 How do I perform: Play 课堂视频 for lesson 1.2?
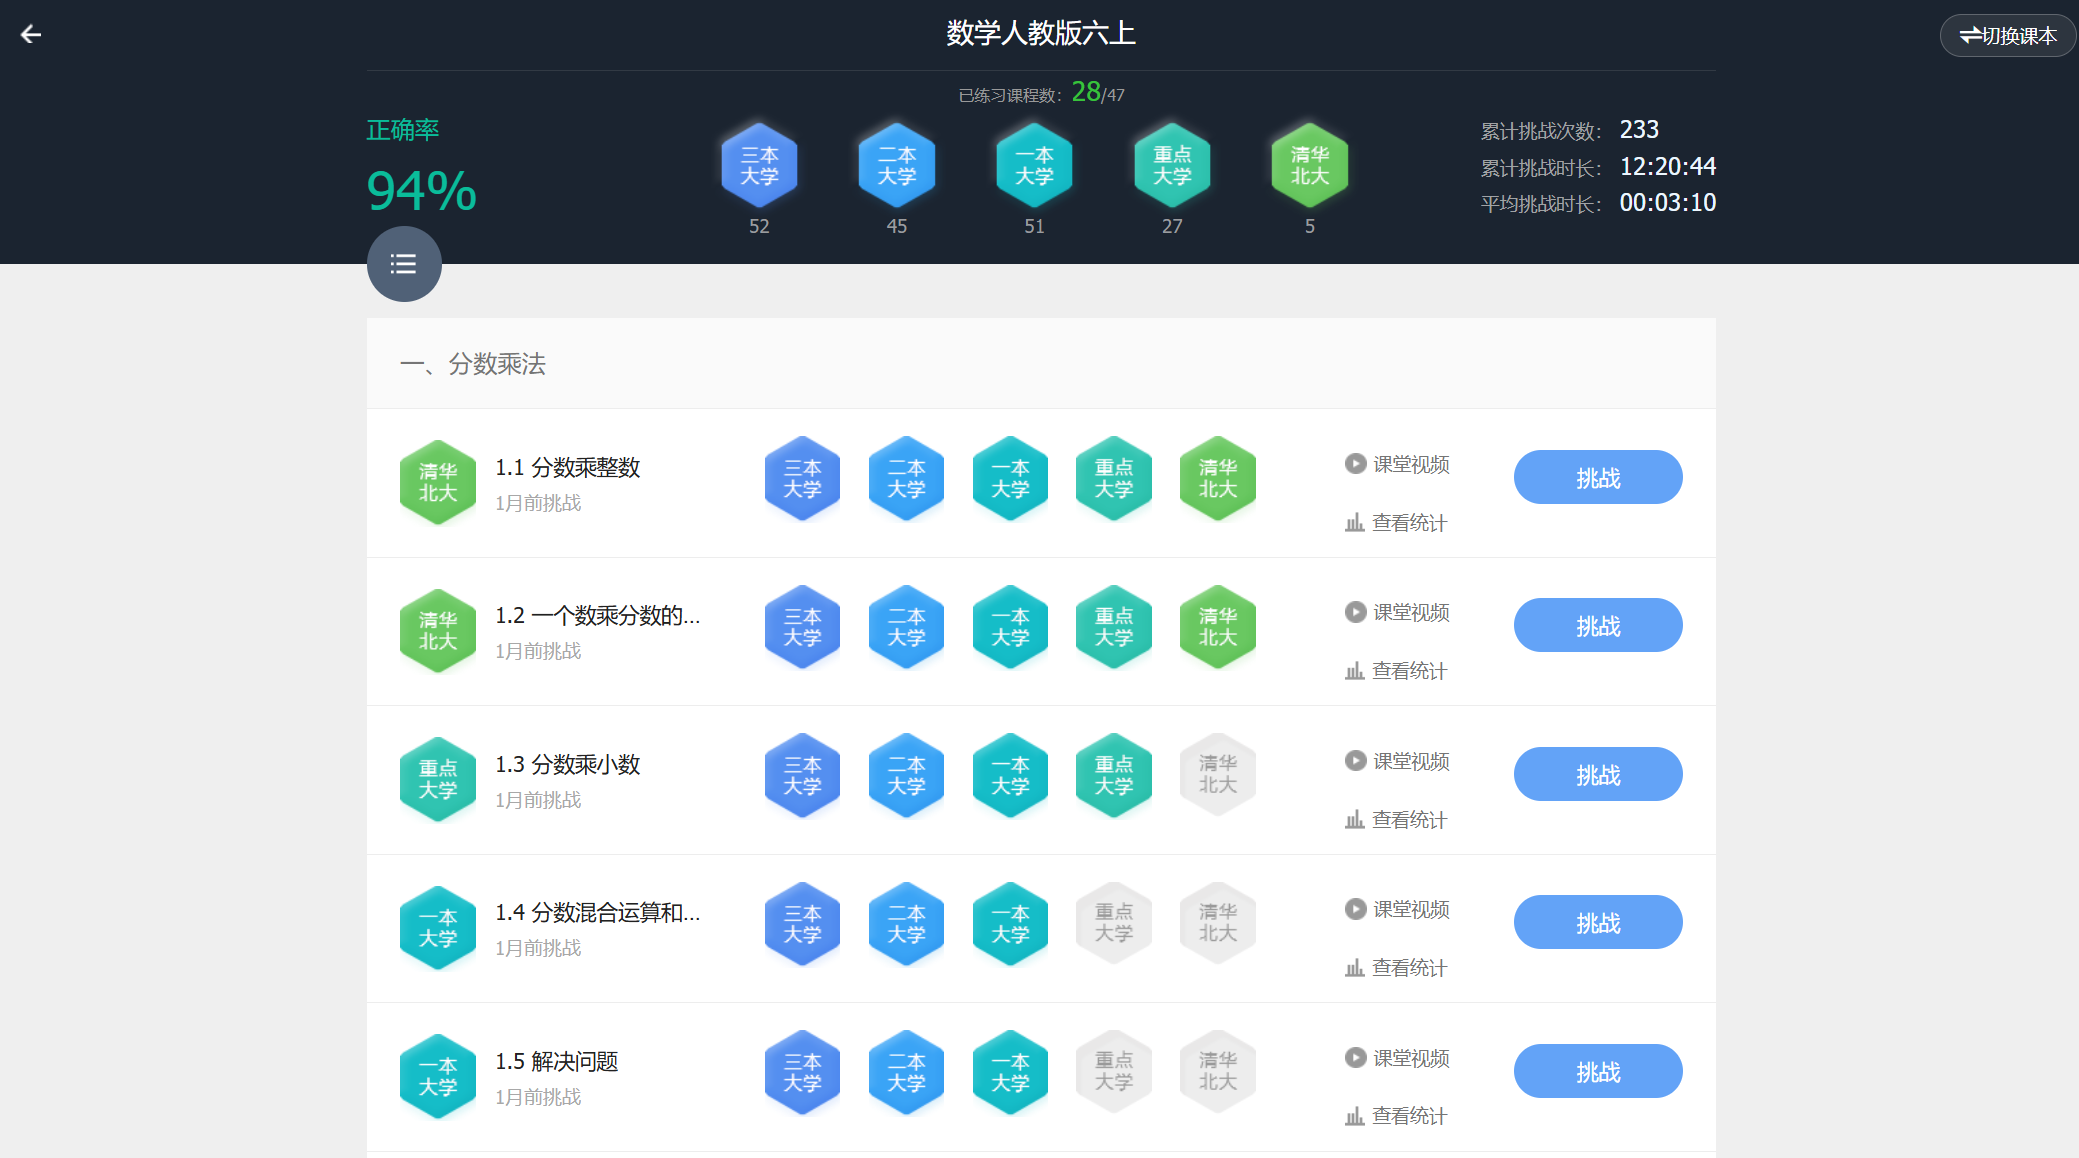click(1397, 612)
